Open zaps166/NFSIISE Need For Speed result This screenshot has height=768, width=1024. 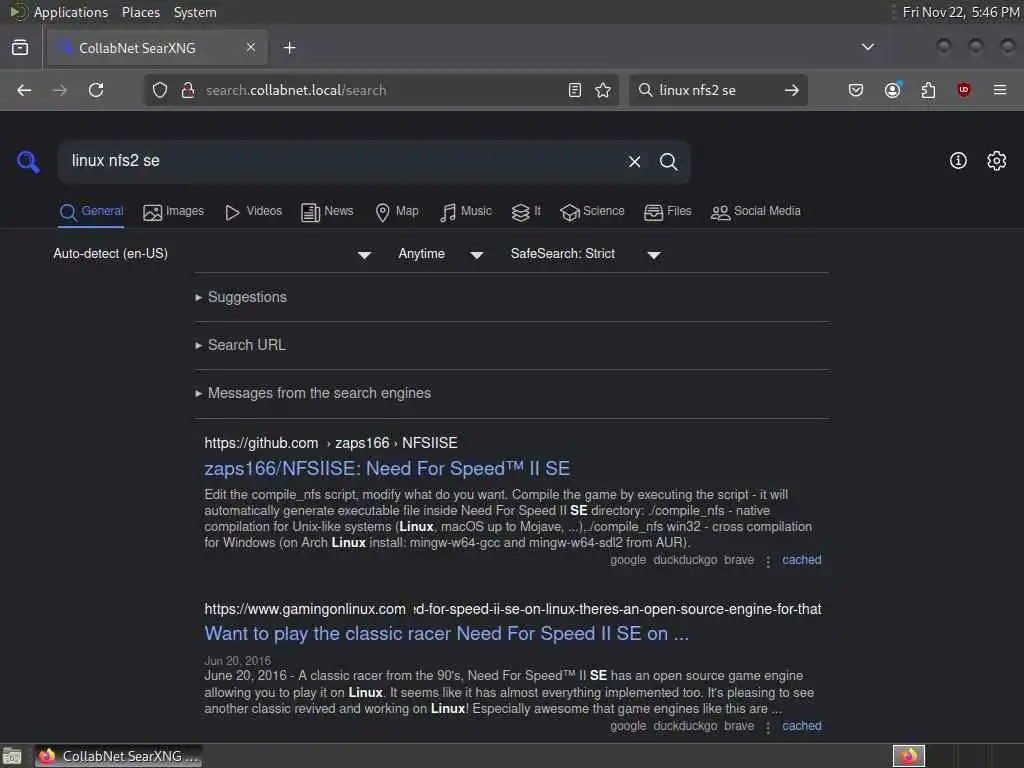[387, 468]
